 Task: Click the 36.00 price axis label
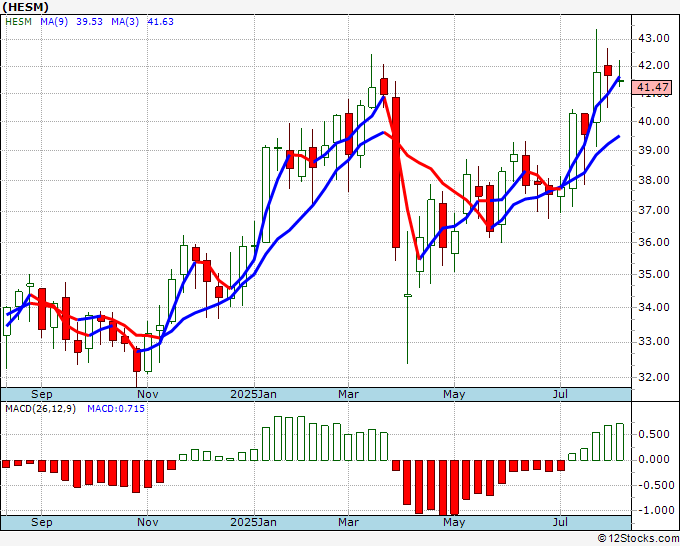point(654,242)
